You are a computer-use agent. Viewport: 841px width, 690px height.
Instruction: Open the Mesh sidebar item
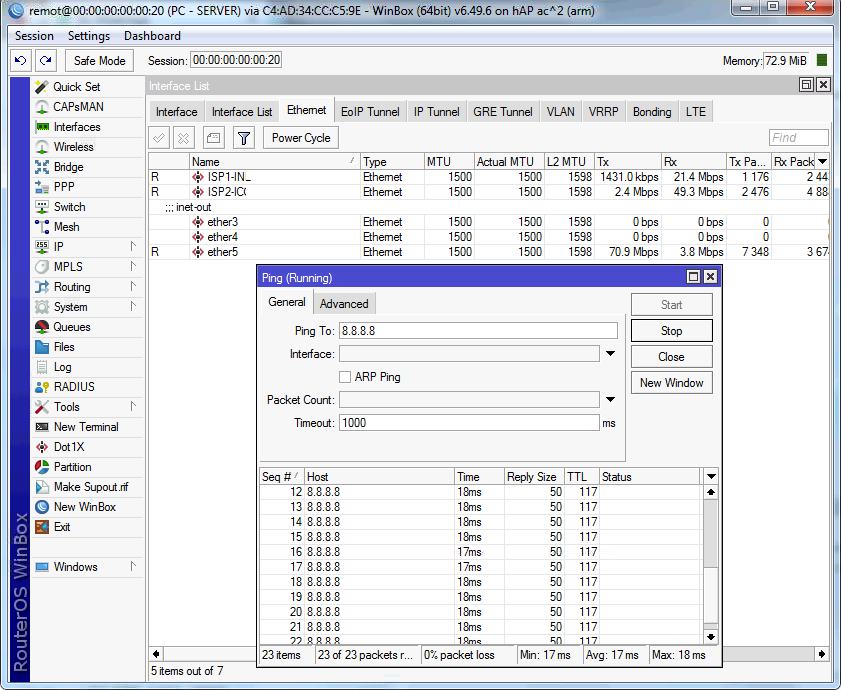click(67, 227)
